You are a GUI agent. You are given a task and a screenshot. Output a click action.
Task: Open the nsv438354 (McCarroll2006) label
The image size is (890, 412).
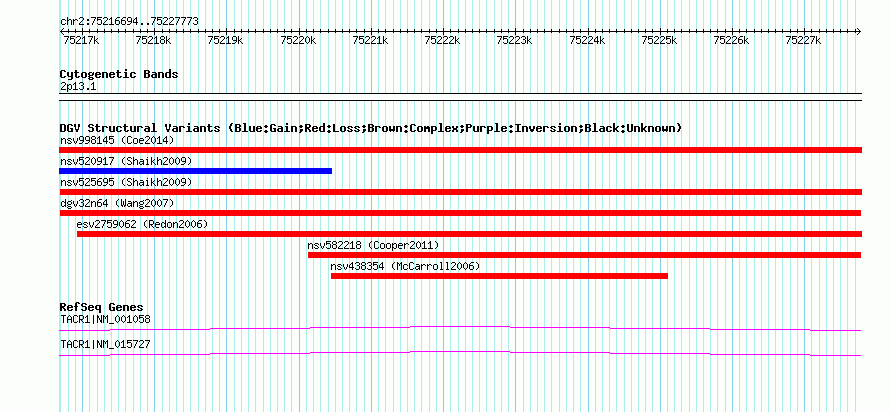[x=405, y=266]
